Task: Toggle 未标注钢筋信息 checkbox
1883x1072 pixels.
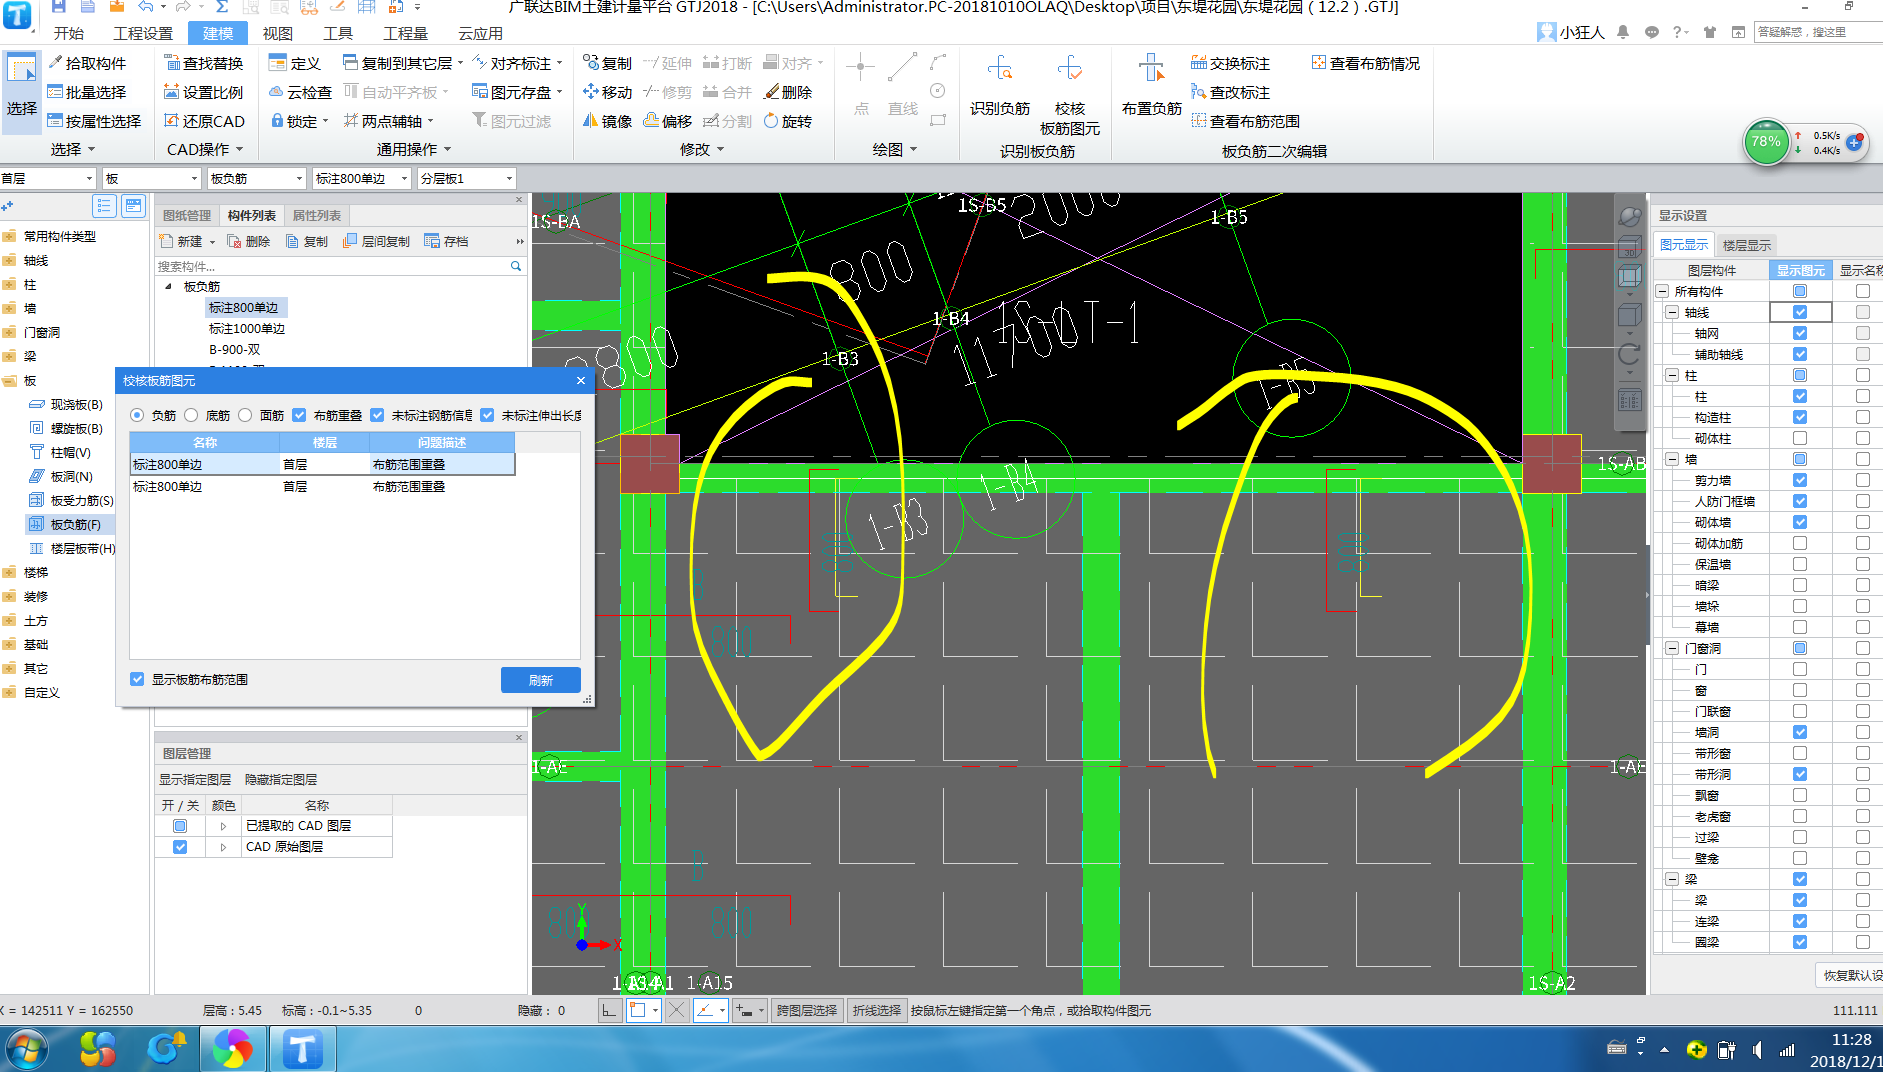Action: pyautogui.click(x=377, y=415)
